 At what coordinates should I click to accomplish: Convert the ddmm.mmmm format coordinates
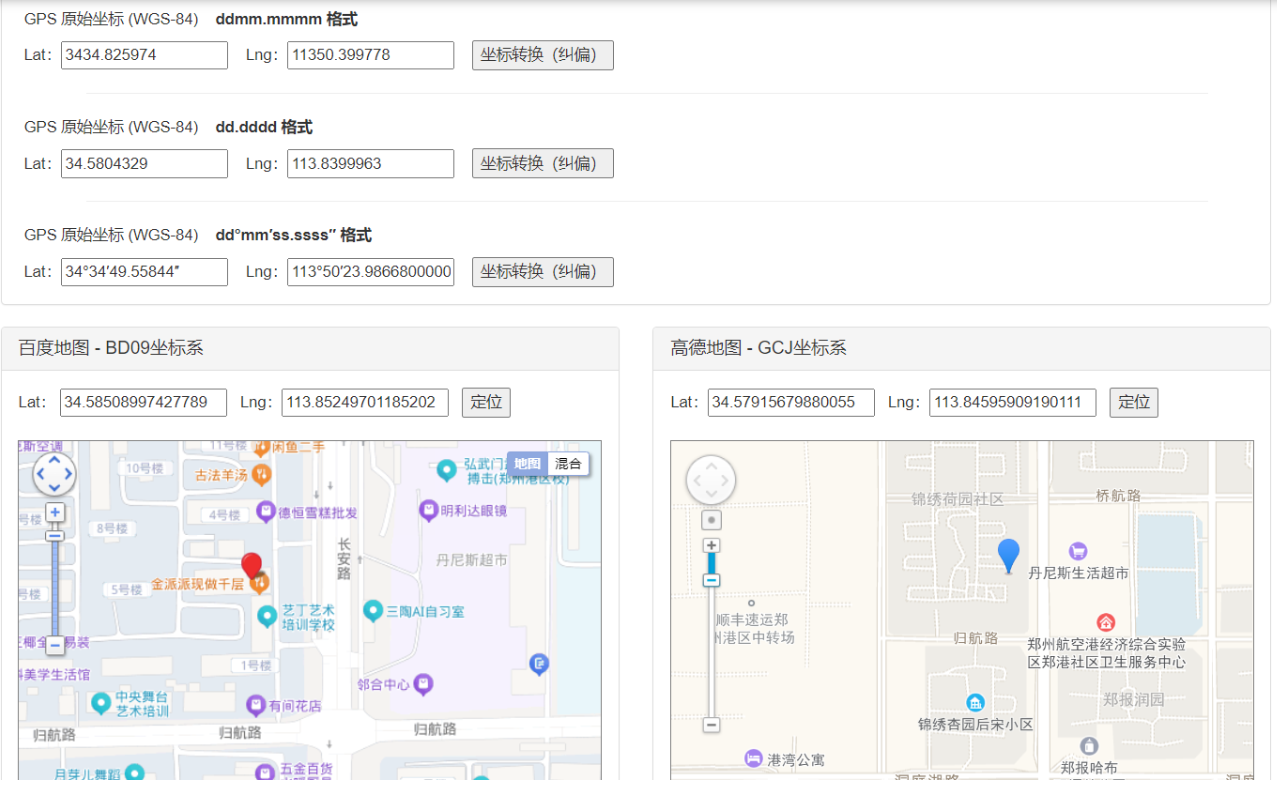pos(542,55)
